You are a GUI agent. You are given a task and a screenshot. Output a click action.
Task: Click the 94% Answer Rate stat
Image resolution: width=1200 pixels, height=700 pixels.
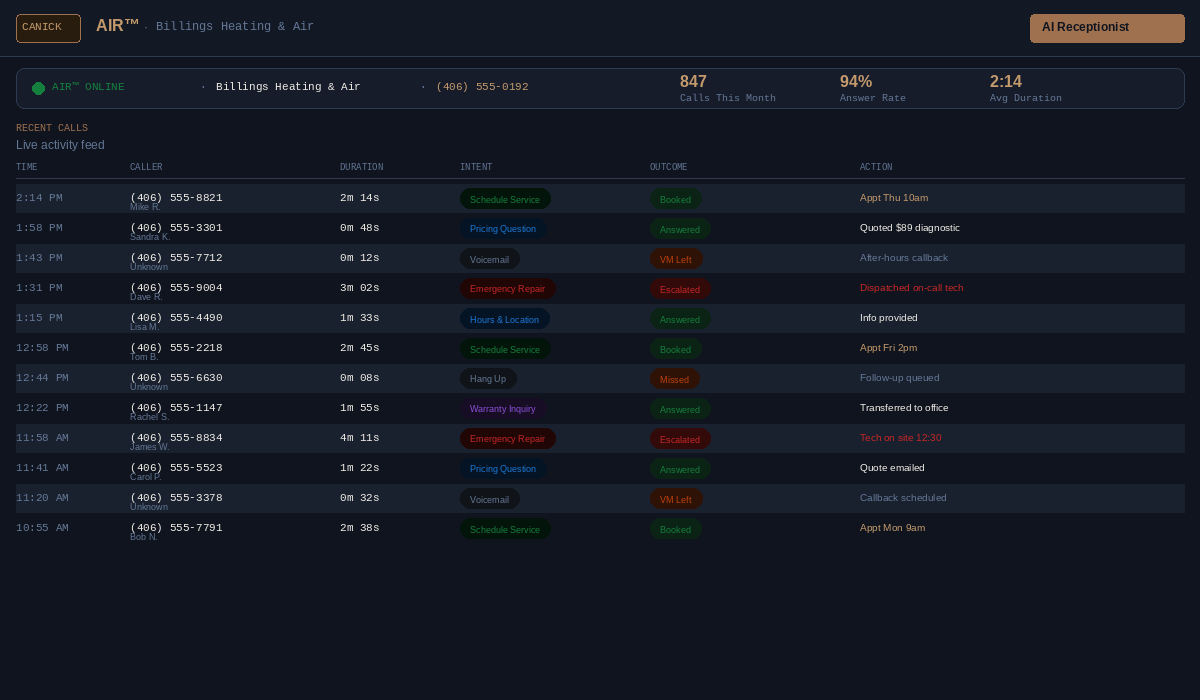[x=872, y=88]
